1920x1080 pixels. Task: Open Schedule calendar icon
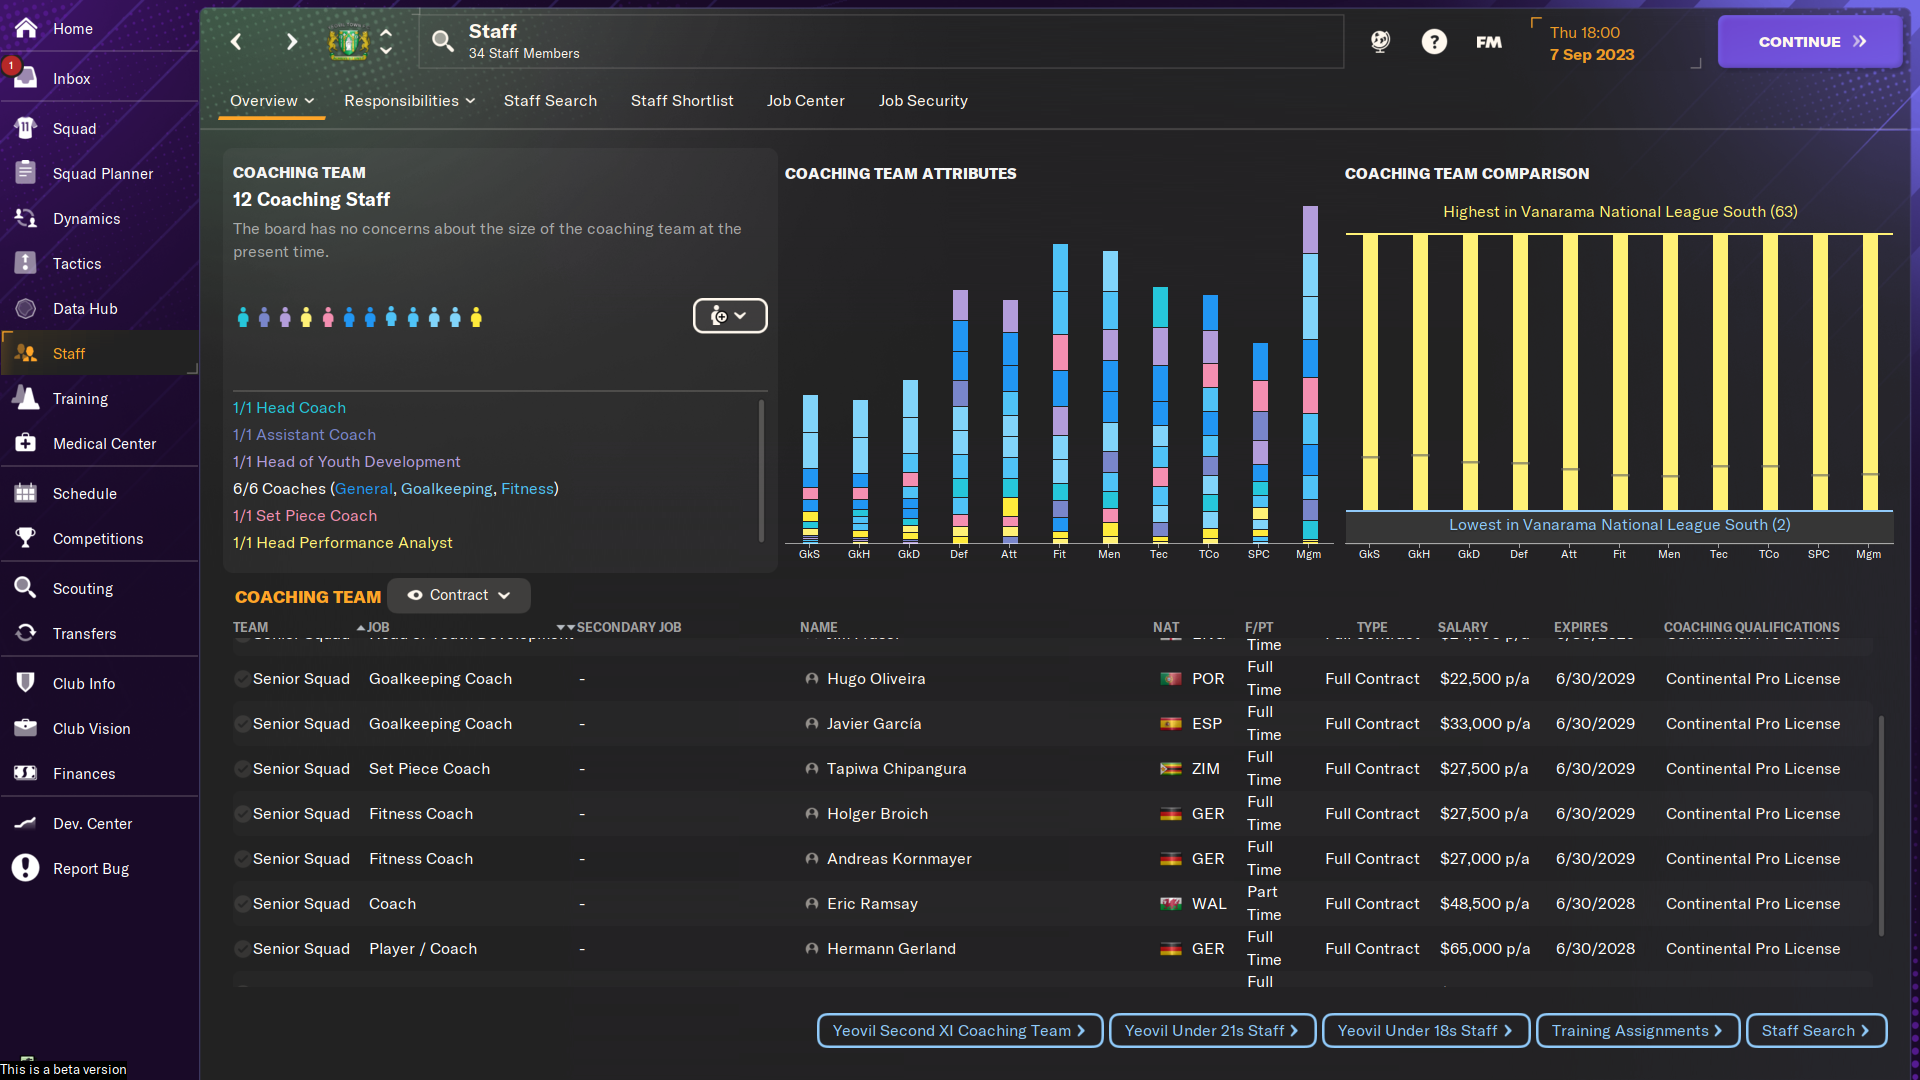pos(26,493)
